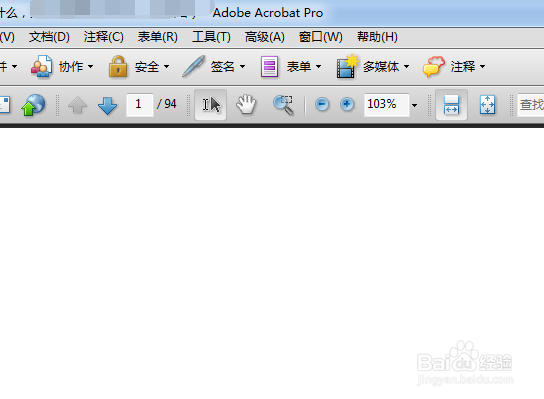Click the 签名 pen icon

194,66
